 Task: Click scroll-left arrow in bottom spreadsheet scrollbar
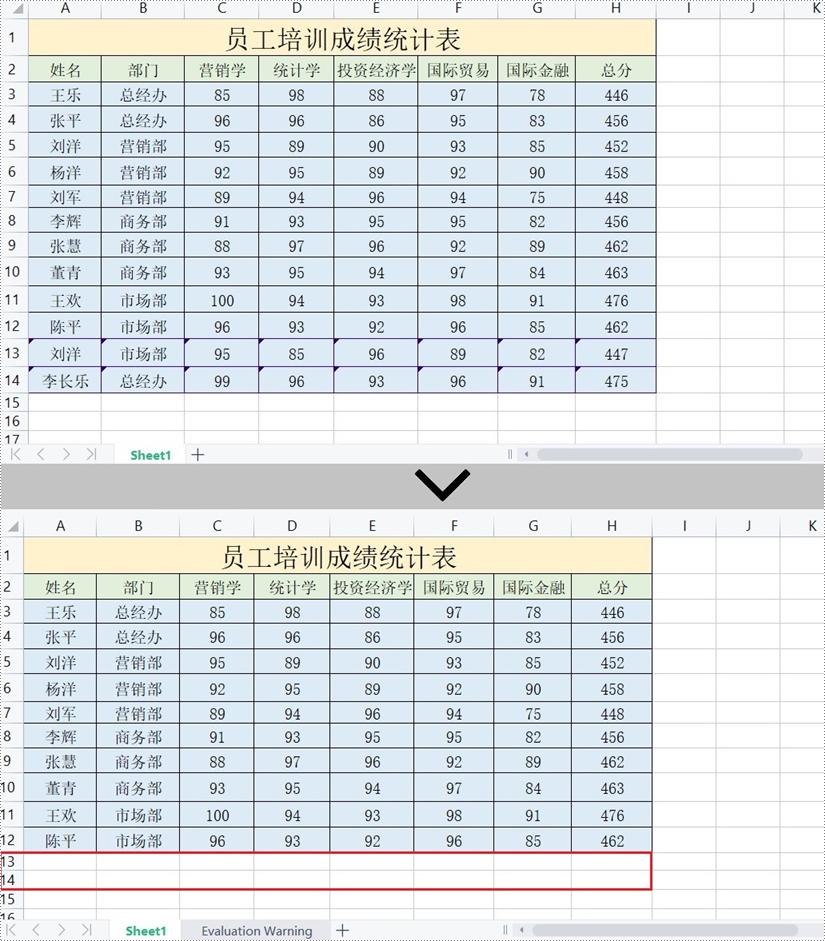pos(521,930)
